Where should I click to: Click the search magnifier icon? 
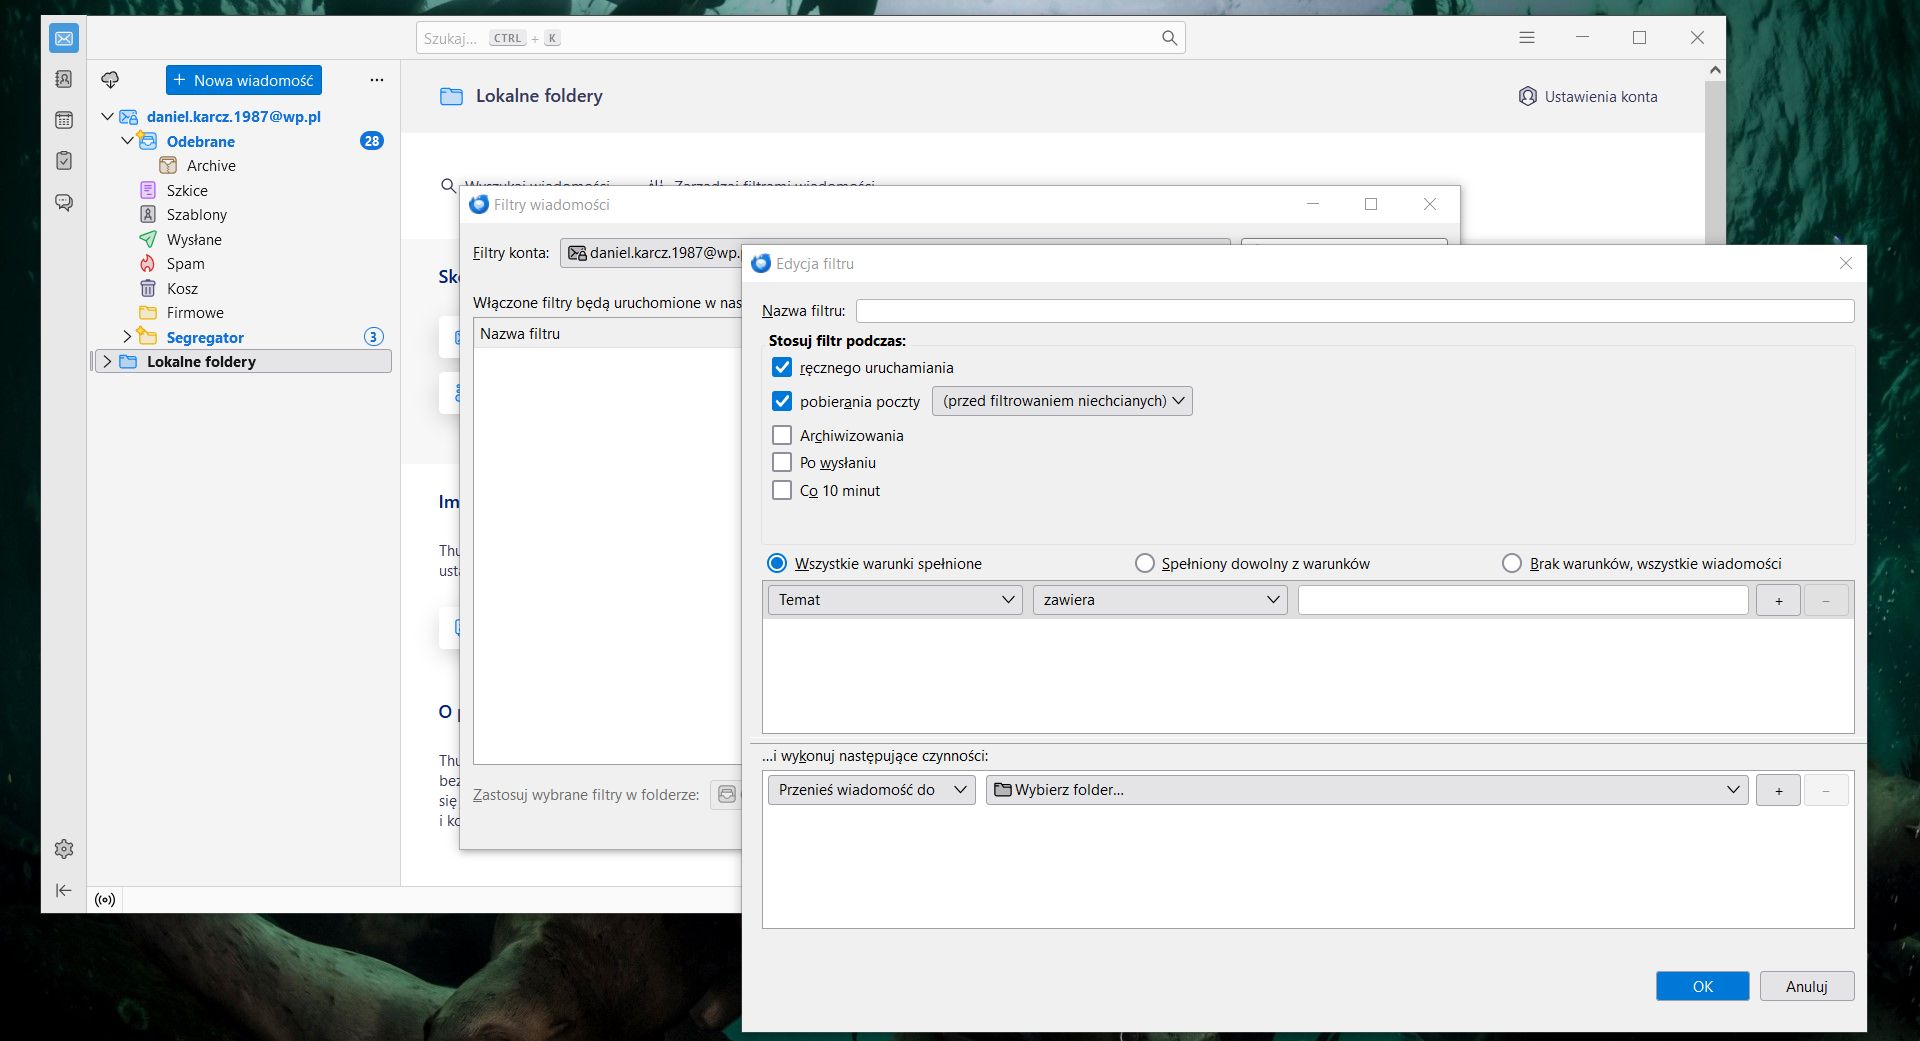[1168, 37]
